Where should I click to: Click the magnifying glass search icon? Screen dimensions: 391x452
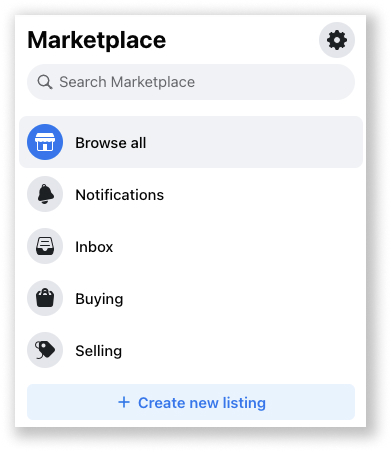[x=45, y=82]
